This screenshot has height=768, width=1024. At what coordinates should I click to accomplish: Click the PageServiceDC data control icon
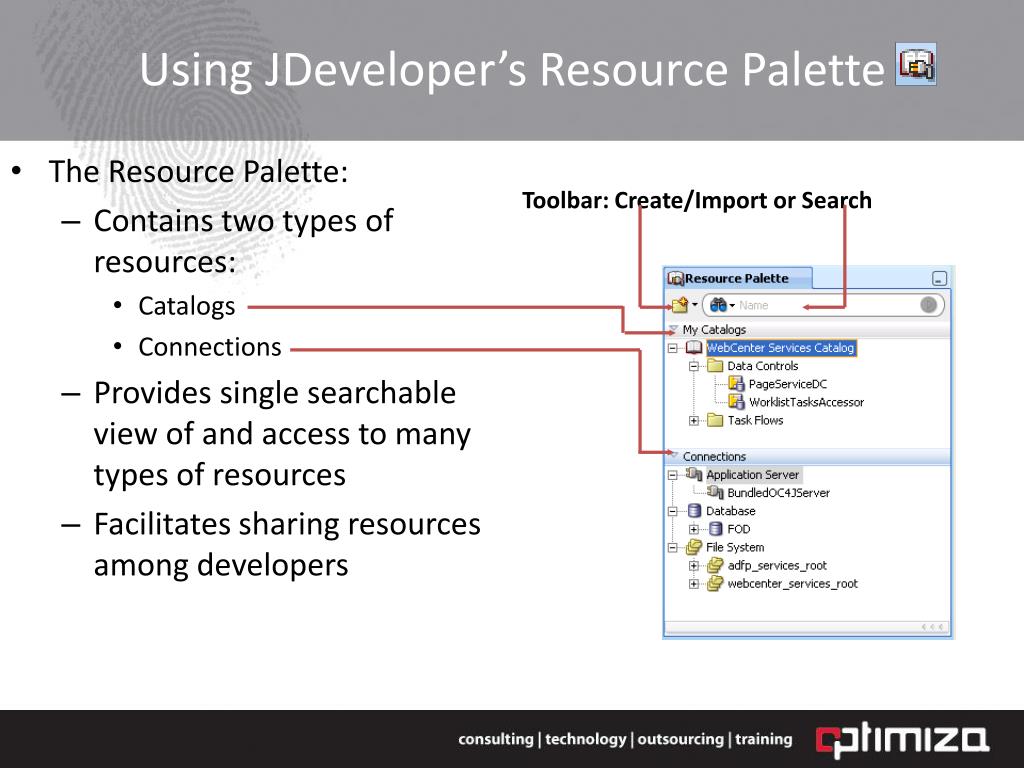tap(736, 384)
